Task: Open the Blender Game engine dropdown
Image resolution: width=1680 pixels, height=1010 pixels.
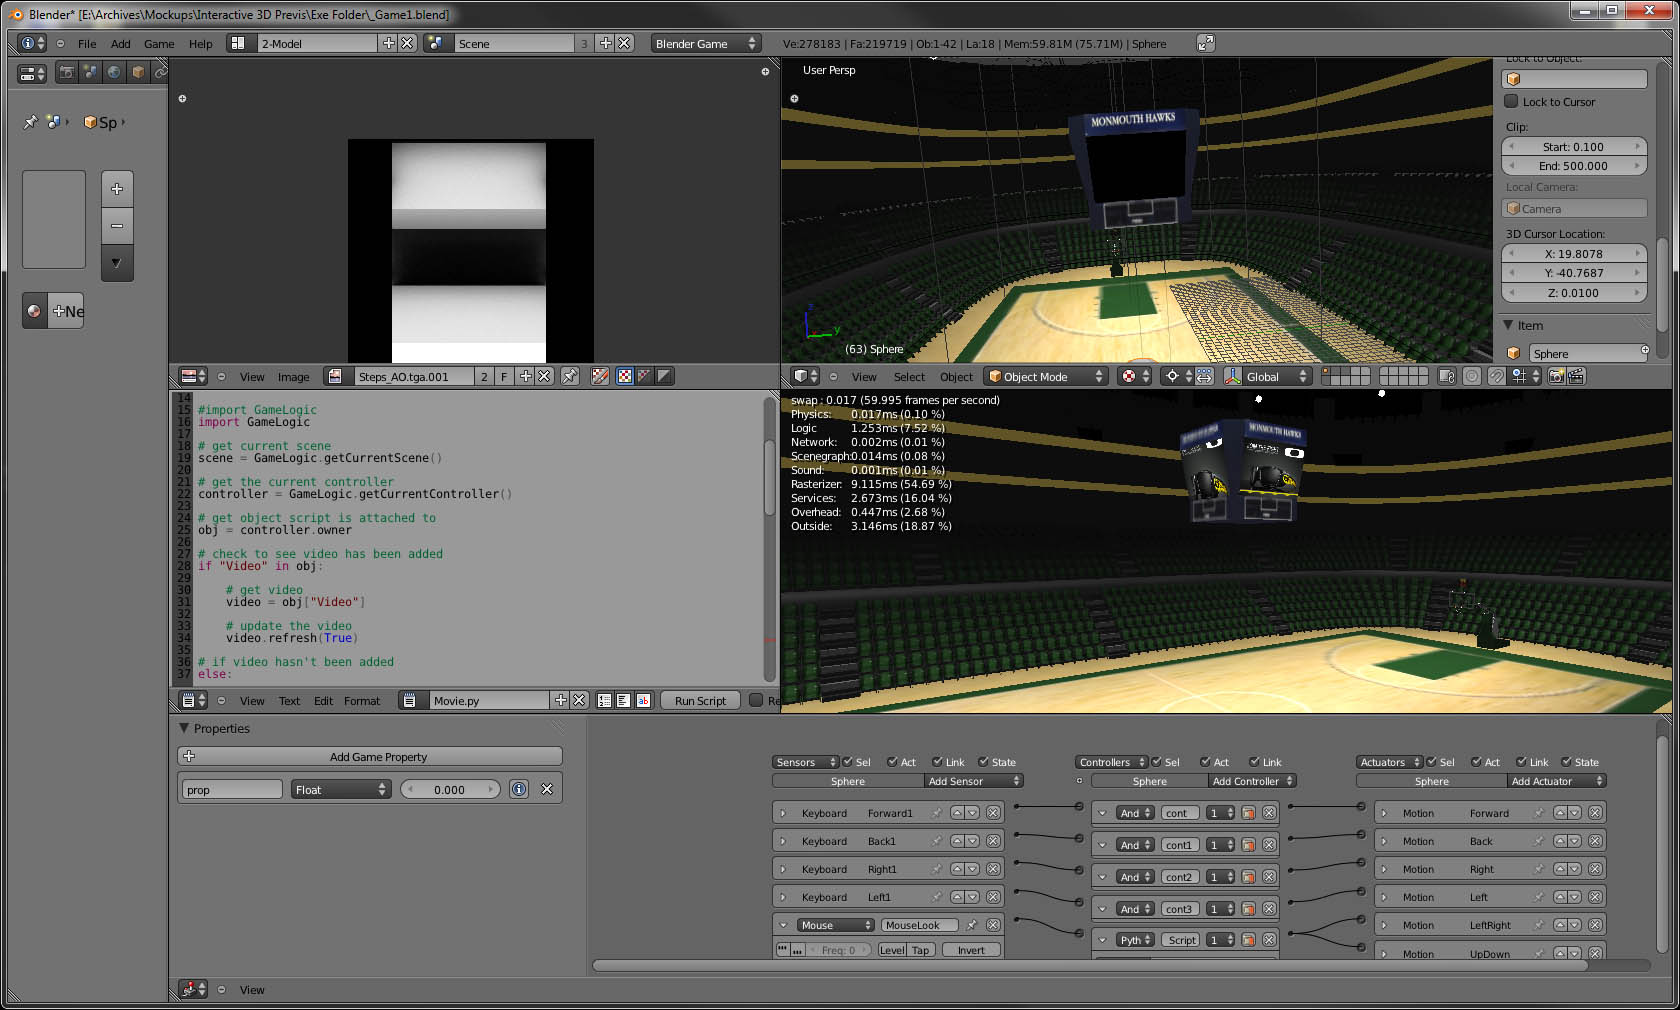Action: coord(705,43)
